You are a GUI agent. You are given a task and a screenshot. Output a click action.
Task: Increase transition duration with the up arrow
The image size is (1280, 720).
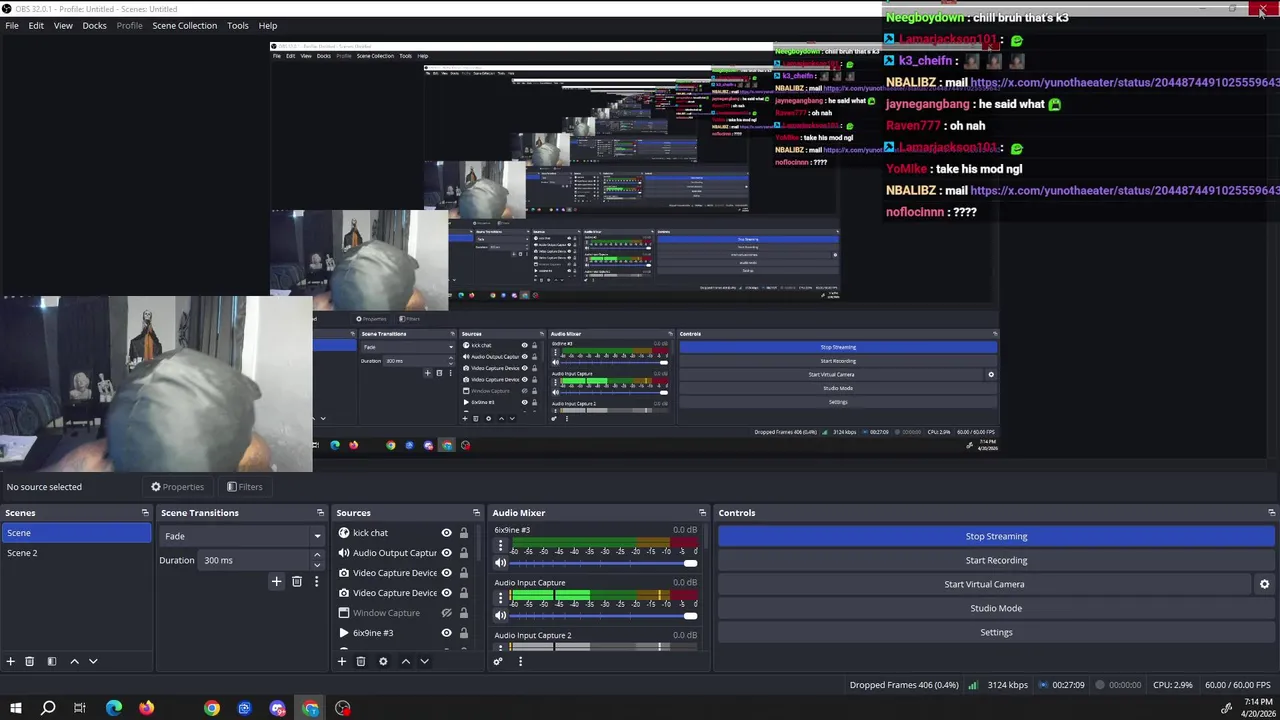click(x=317, y=555)
